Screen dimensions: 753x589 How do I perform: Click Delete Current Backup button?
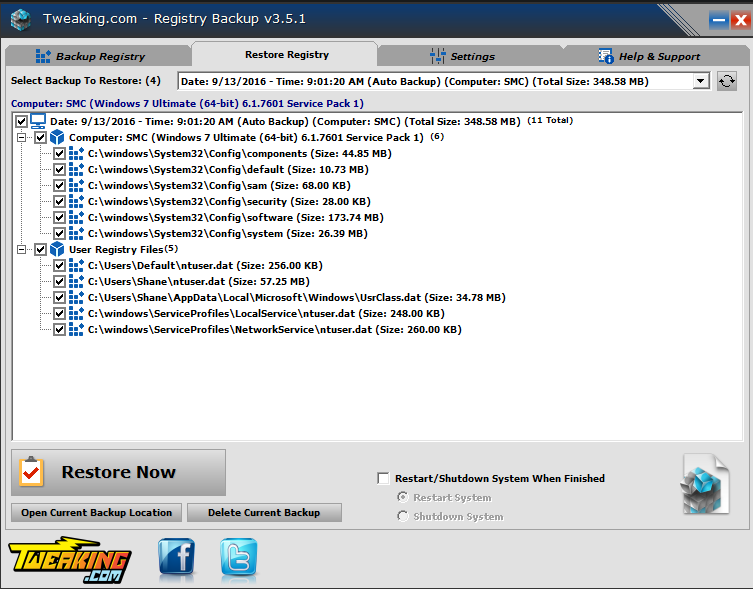[x=264, y=513]
